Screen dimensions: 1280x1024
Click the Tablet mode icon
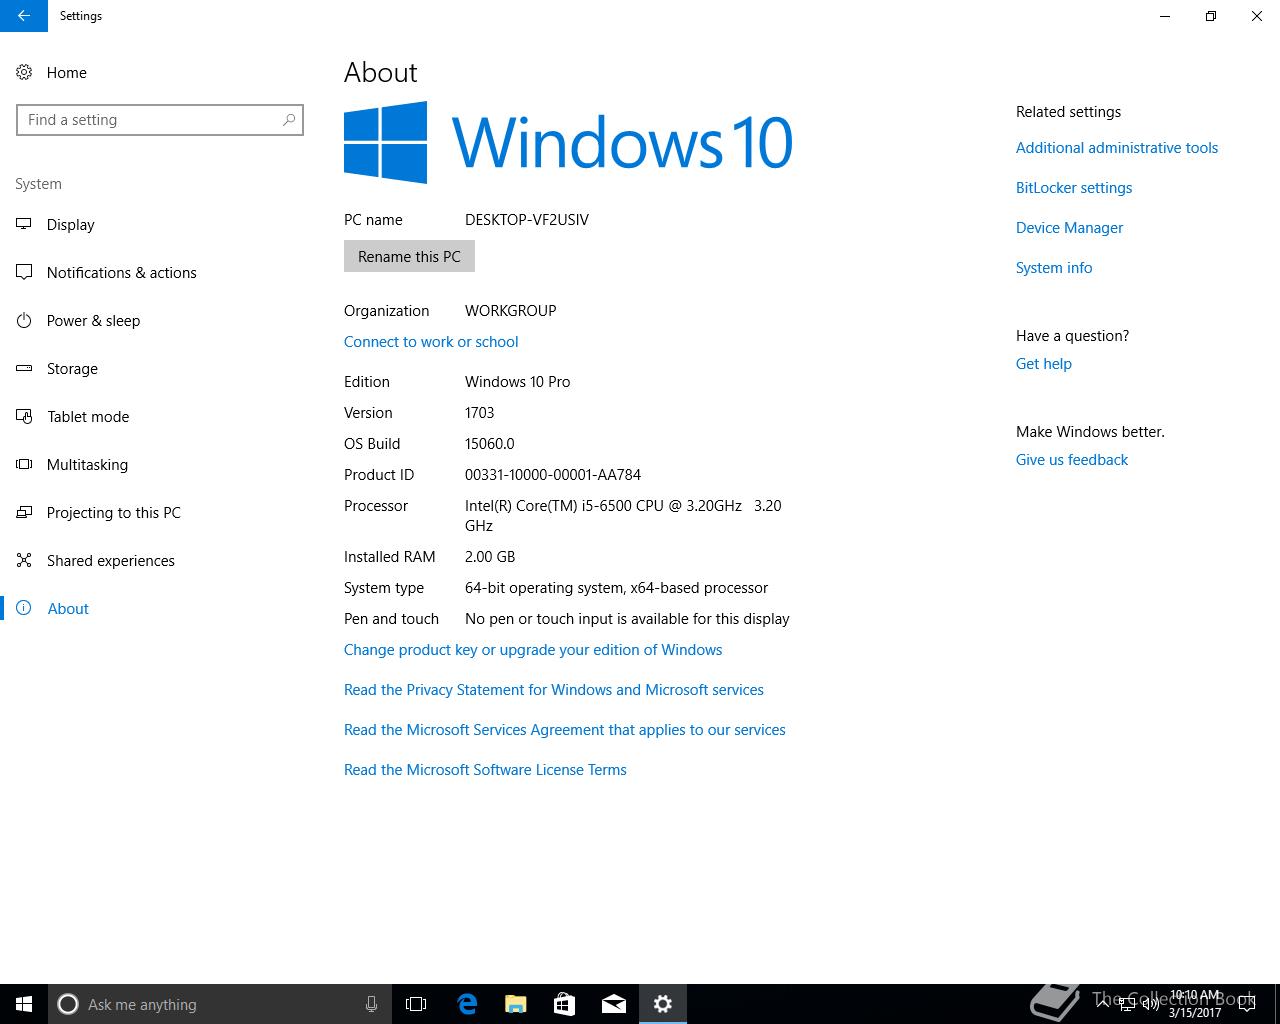24,417
